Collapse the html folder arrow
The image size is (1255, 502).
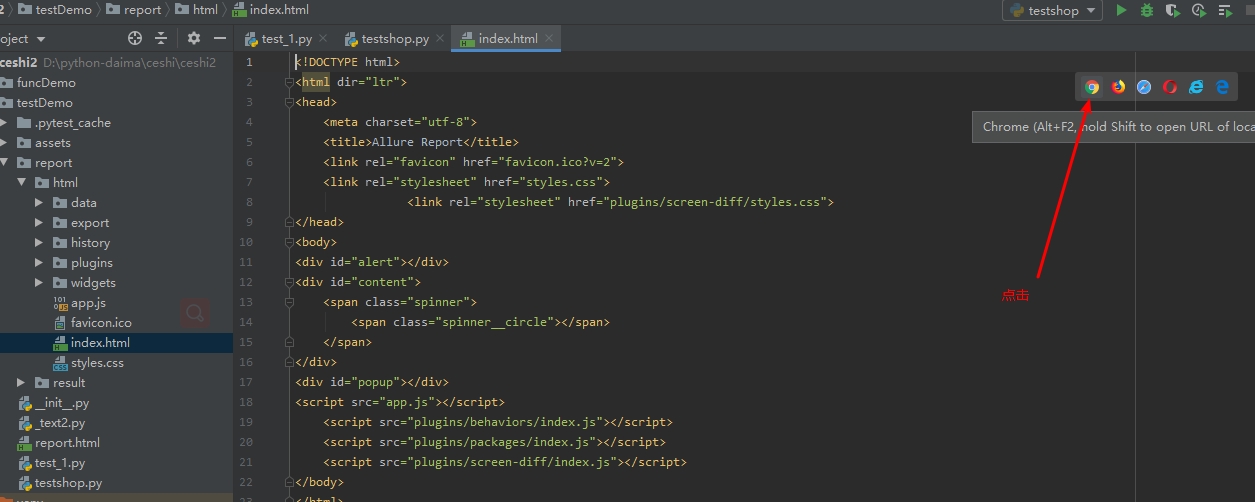pos(21,182)
